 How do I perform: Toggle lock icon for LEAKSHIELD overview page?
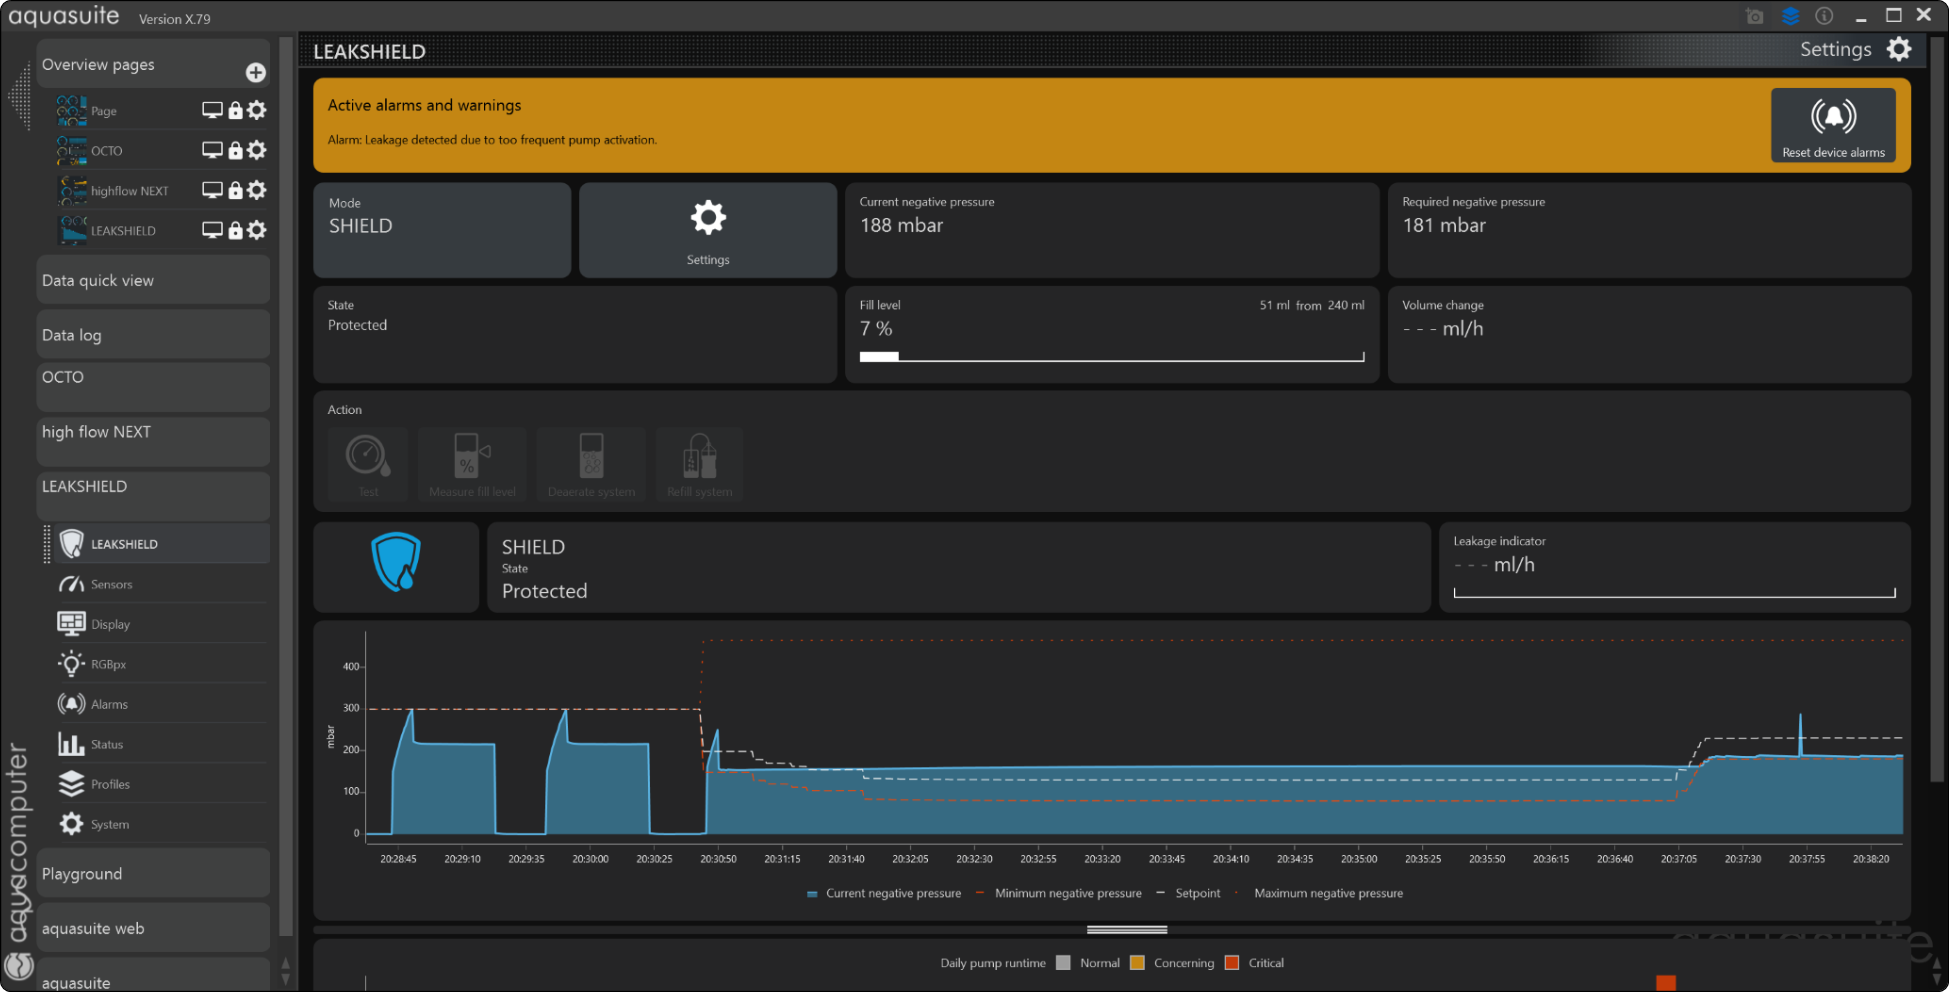235,230
